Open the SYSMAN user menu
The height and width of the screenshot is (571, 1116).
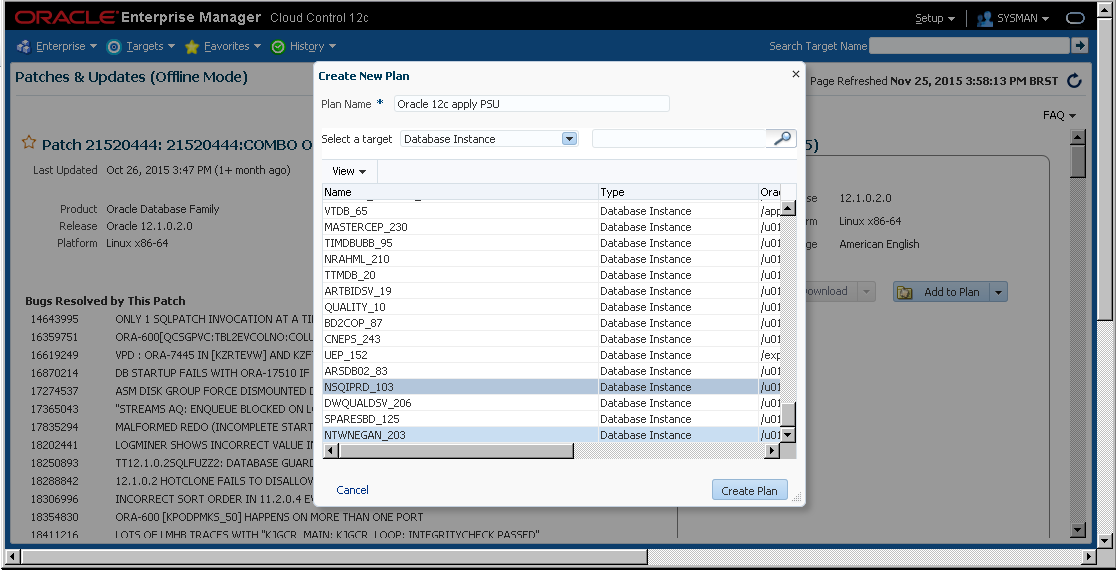pos(1023,19)
